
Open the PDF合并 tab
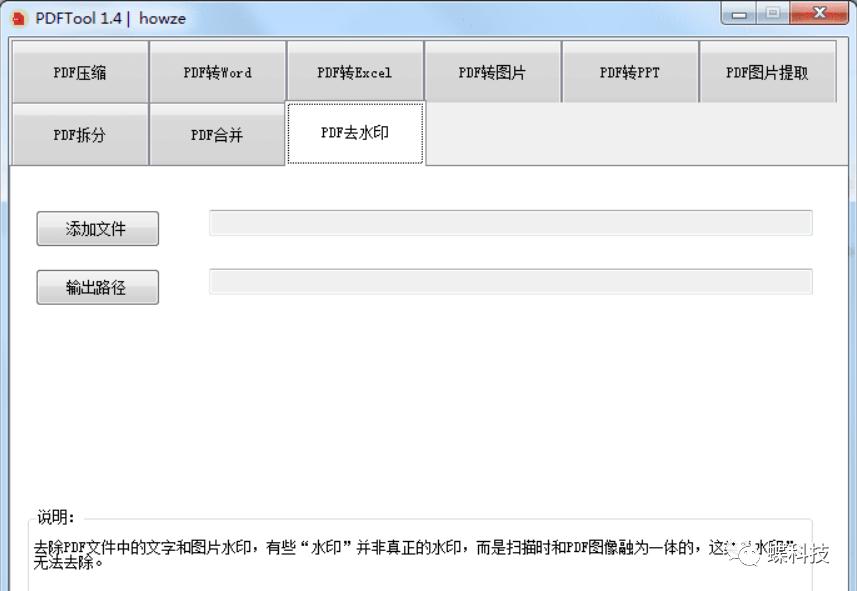coord(217,133)
